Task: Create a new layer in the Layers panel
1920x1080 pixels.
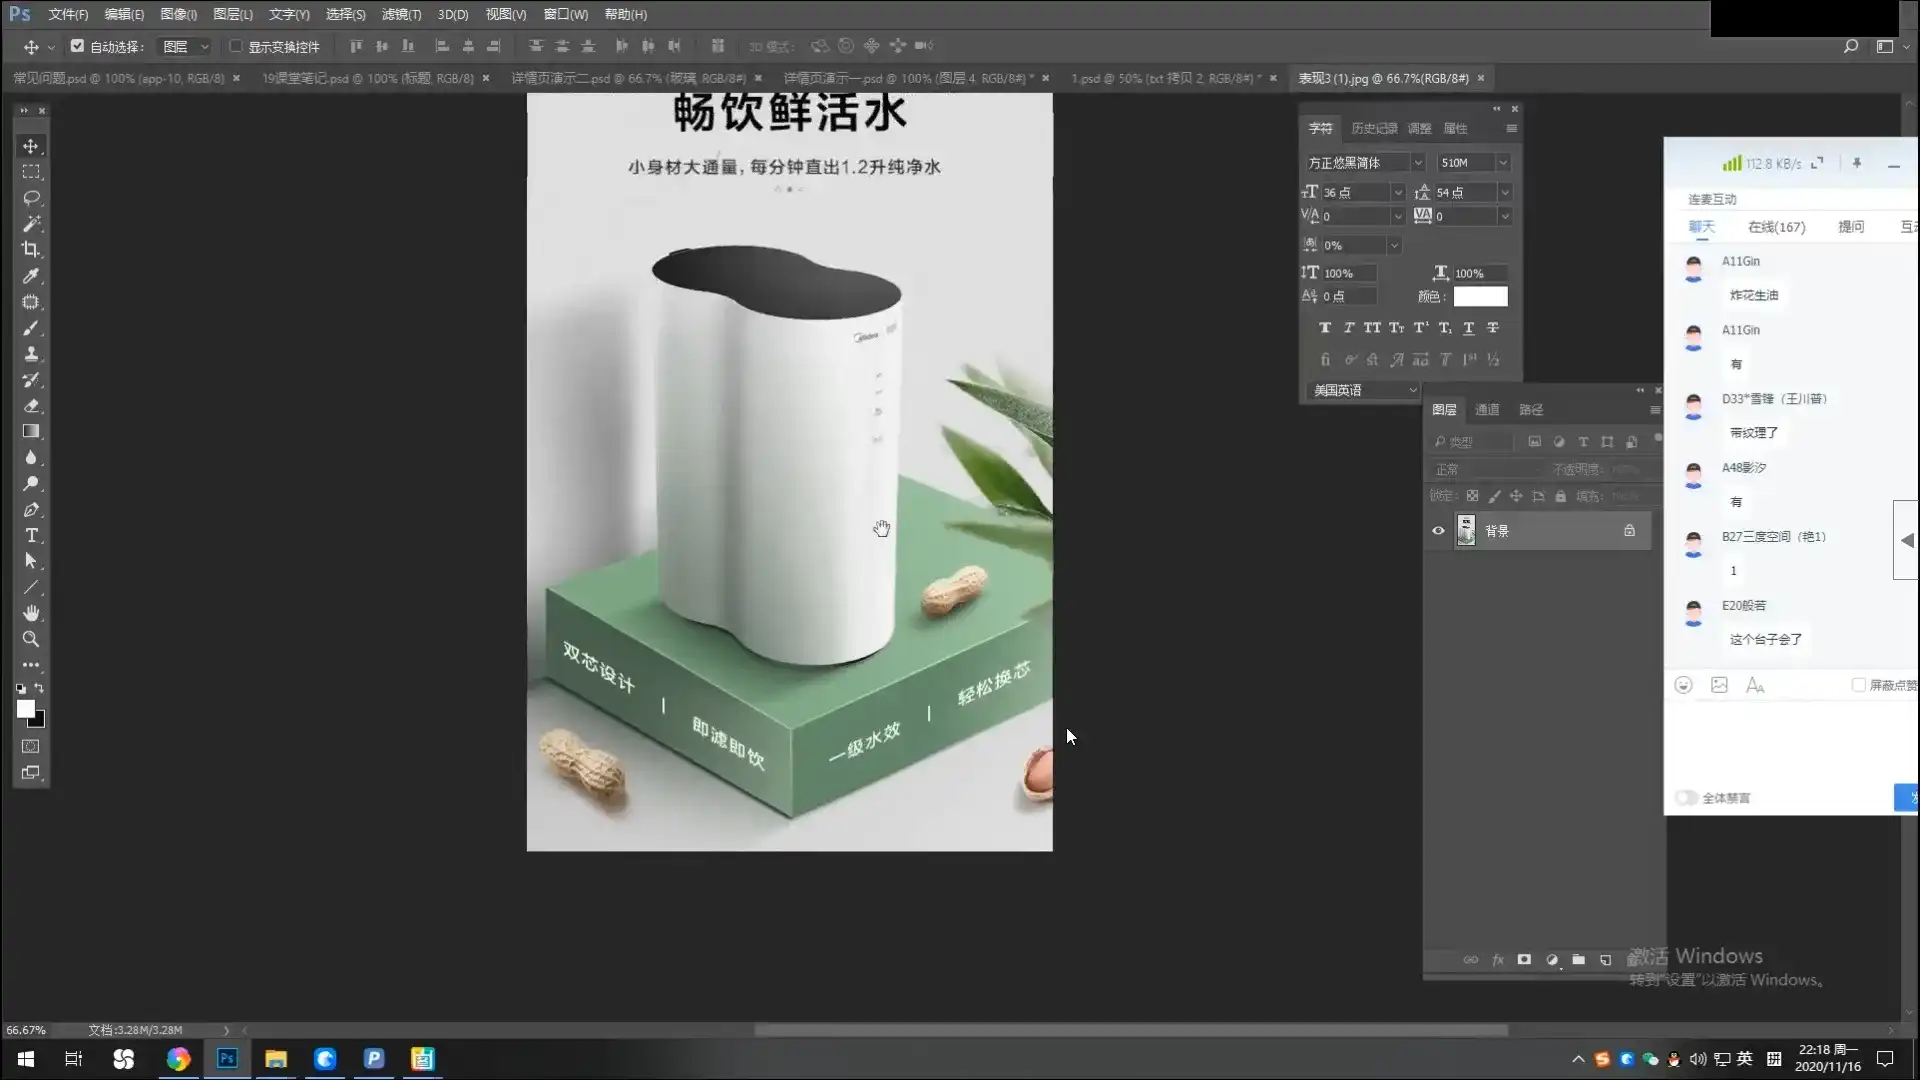Action: (x=1605, y=959)
